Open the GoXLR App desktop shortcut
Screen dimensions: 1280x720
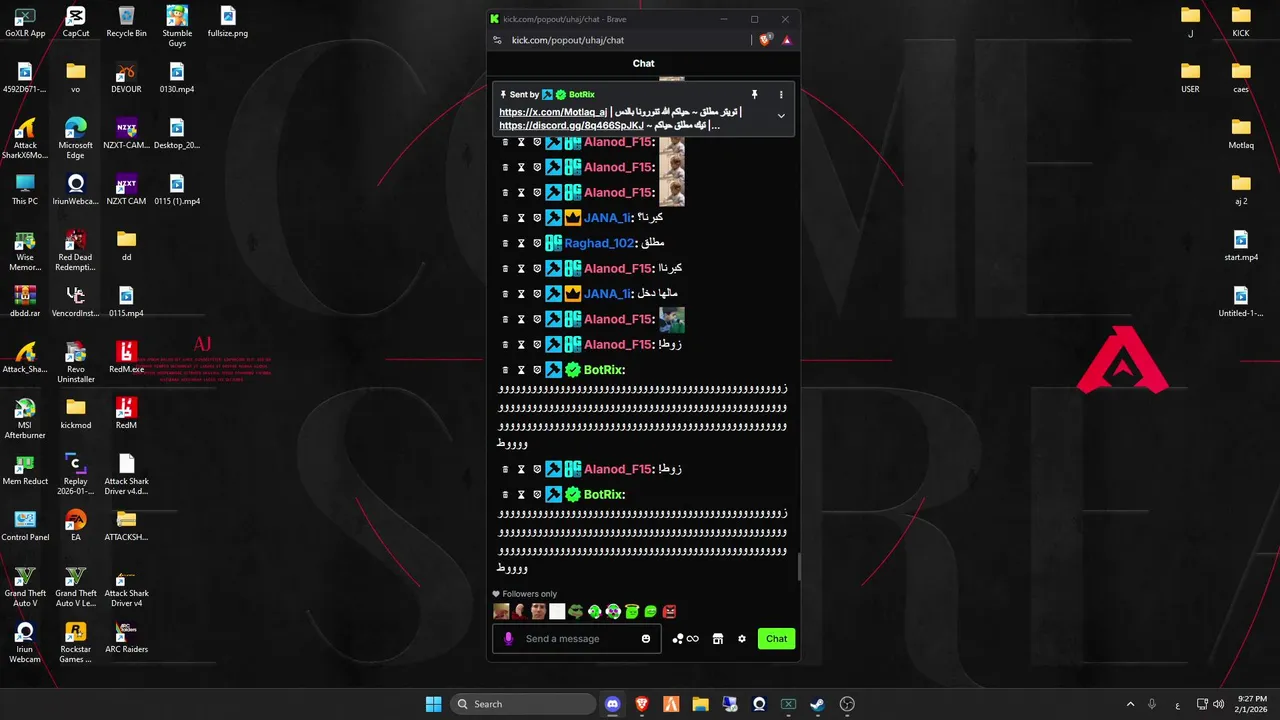tap(25, 23)
